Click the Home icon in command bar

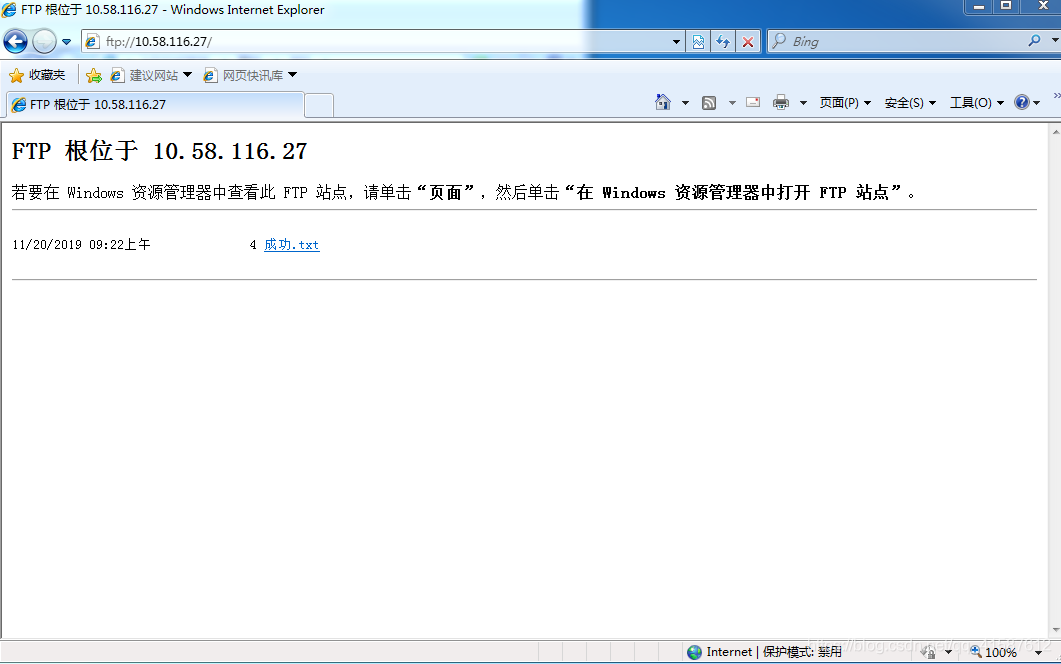(x=663, y=102)
